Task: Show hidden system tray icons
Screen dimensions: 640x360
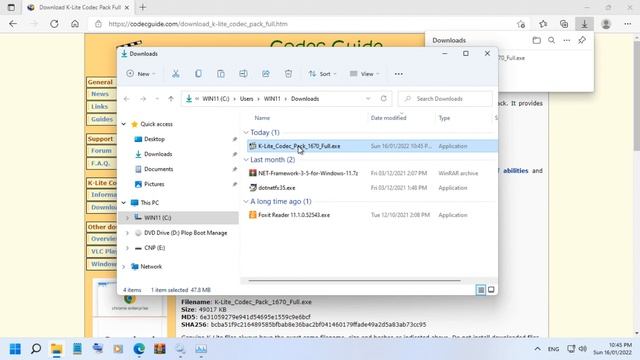Action: 538,349
